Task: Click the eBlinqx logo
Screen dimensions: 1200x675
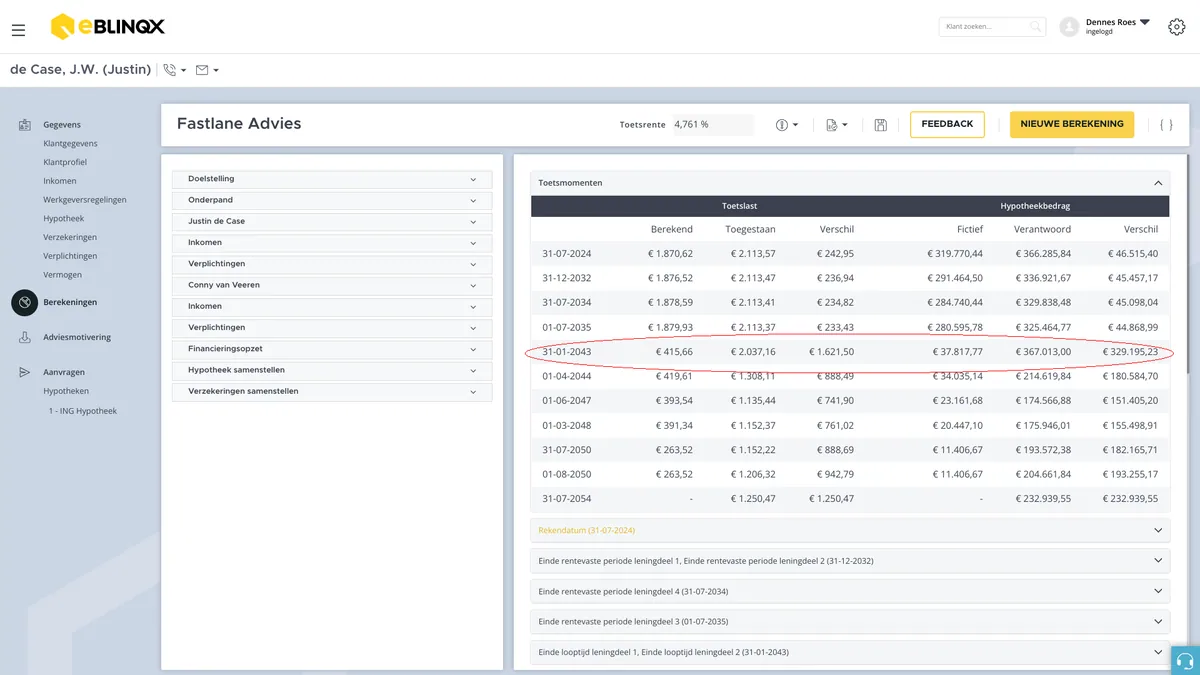Action: click(x=107, y=27)
